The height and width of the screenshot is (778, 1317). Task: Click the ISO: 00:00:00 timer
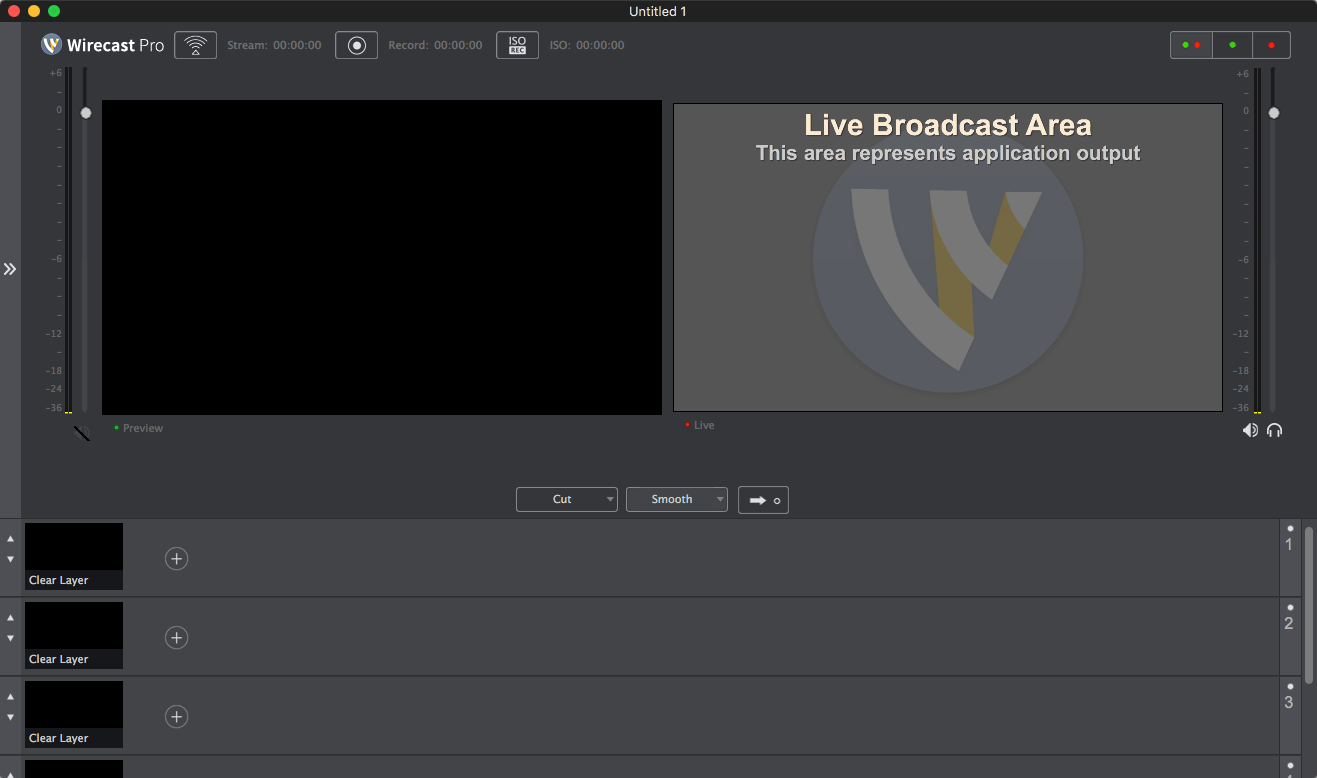pyautogui.click(x=587, y=45)
